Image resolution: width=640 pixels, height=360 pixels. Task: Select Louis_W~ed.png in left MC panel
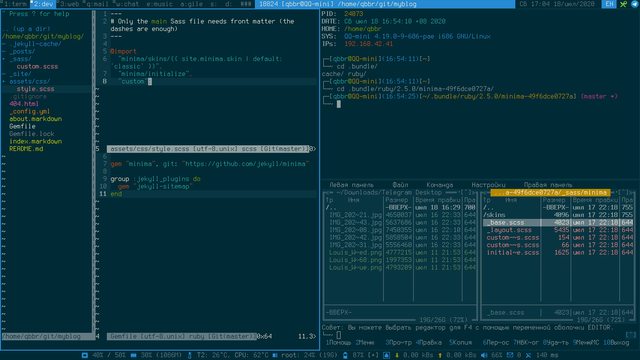355,252
